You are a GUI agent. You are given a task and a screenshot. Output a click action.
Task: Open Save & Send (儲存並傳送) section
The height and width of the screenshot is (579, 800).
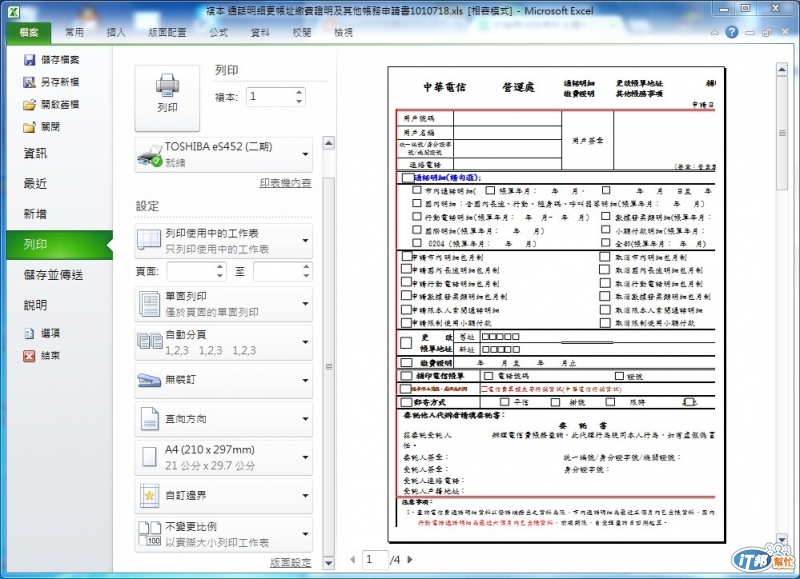coord(59,275)
